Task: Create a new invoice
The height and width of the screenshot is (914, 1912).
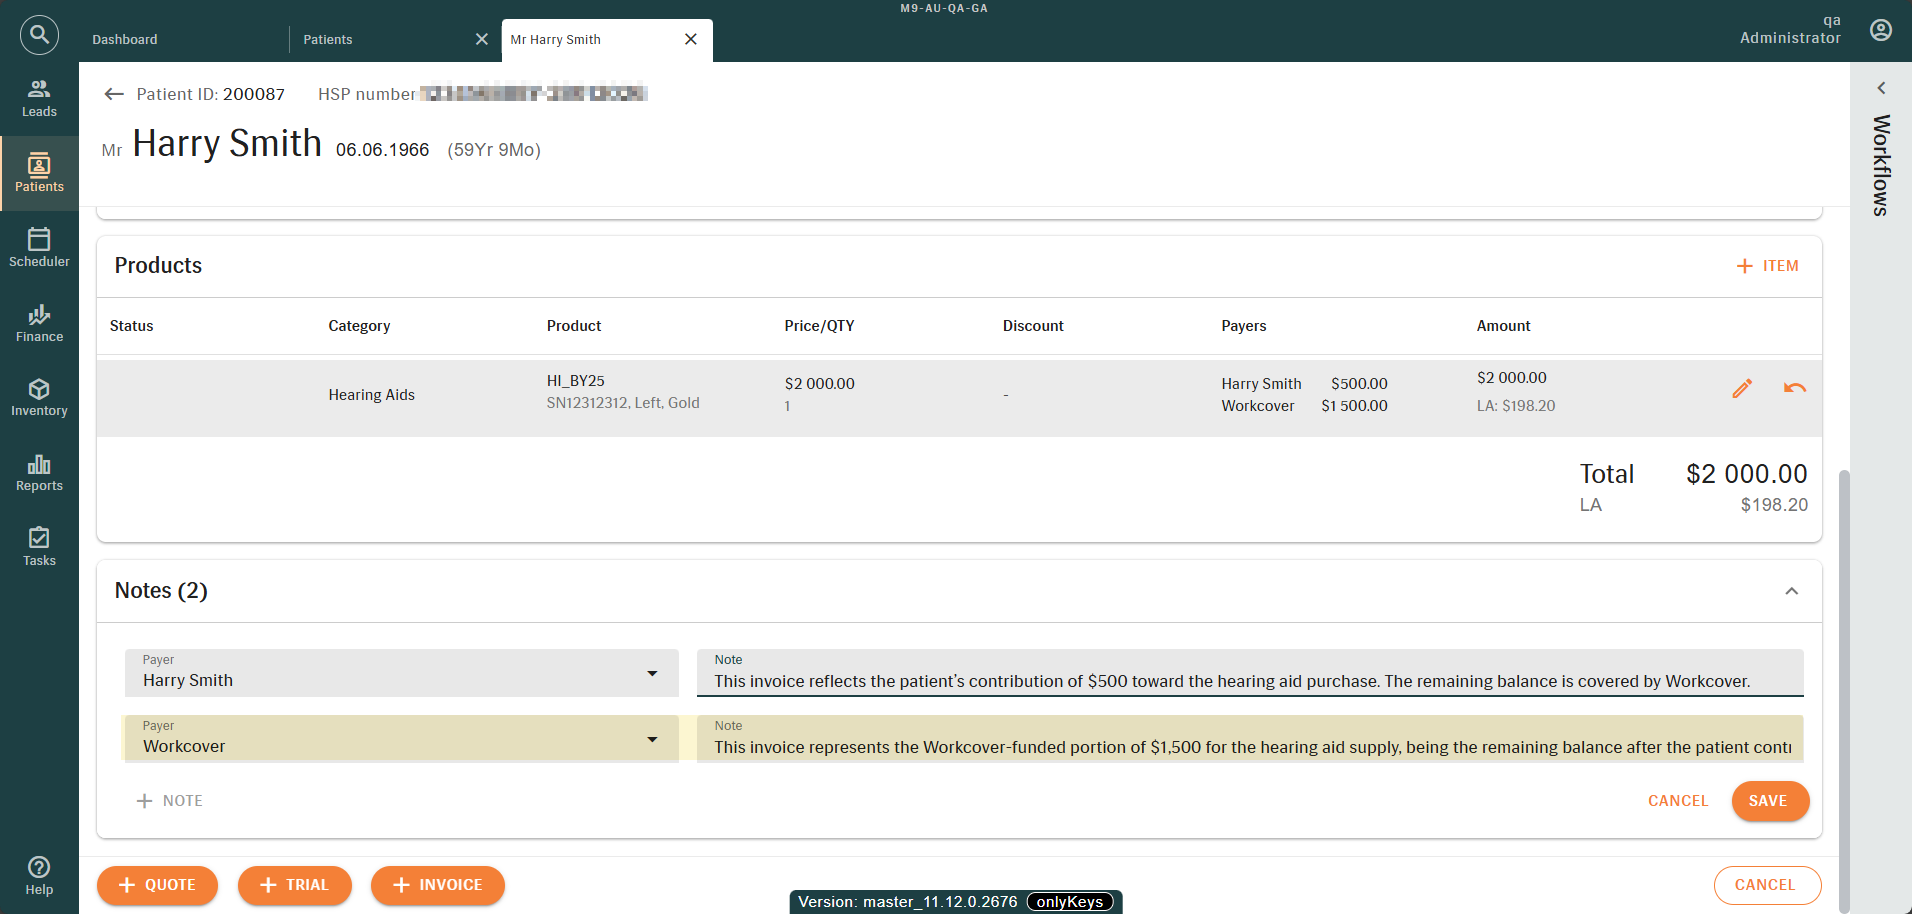Action: [x=437, y=885]
